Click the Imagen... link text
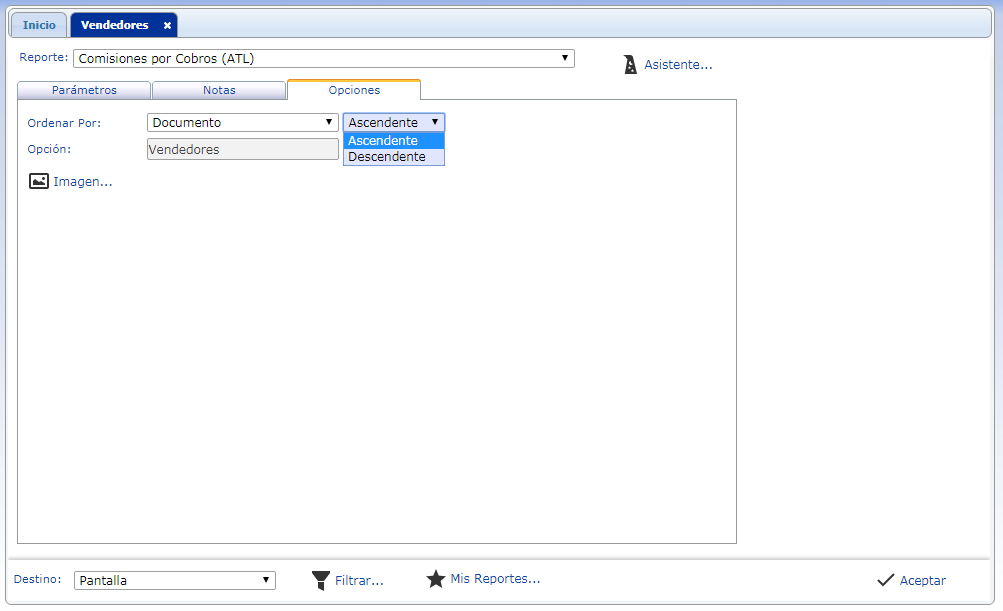 click(x=83, y=182)
